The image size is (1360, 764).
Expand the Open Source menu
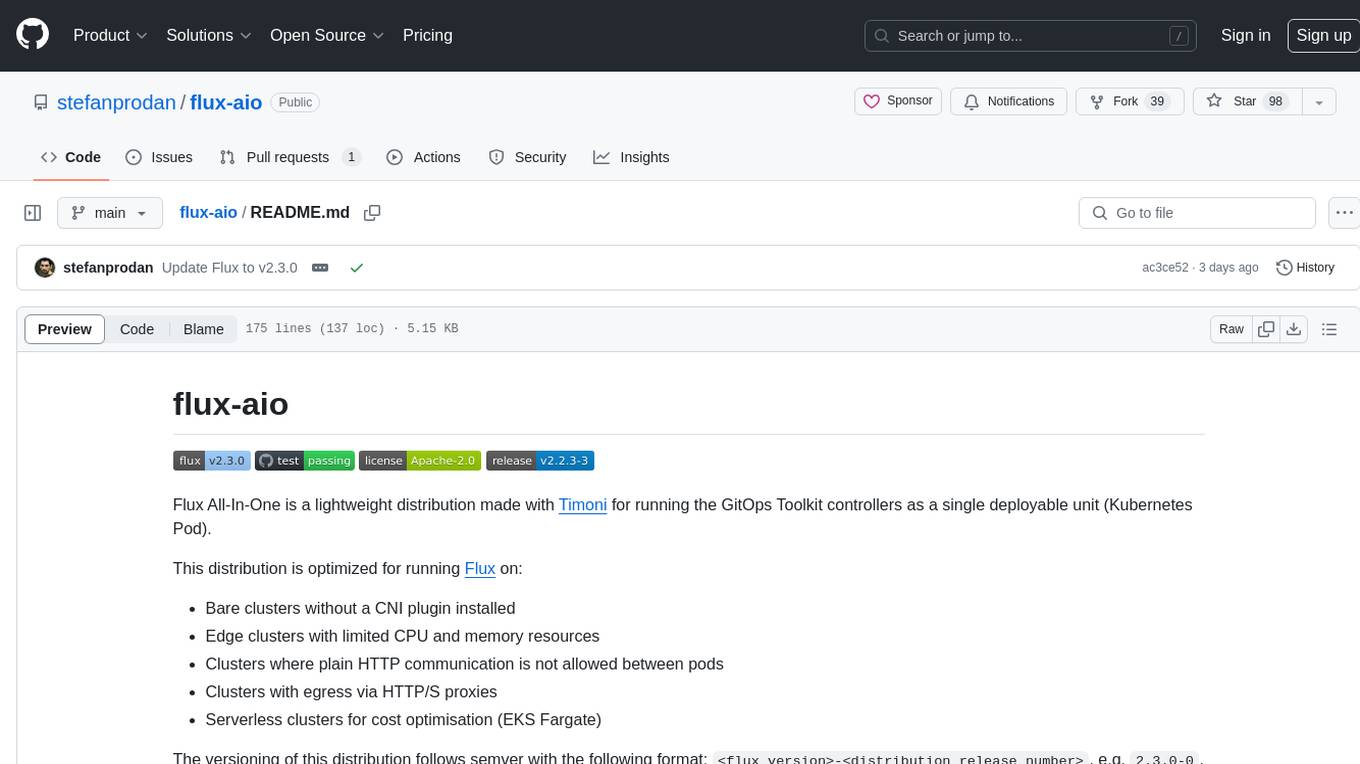point(327,35)
